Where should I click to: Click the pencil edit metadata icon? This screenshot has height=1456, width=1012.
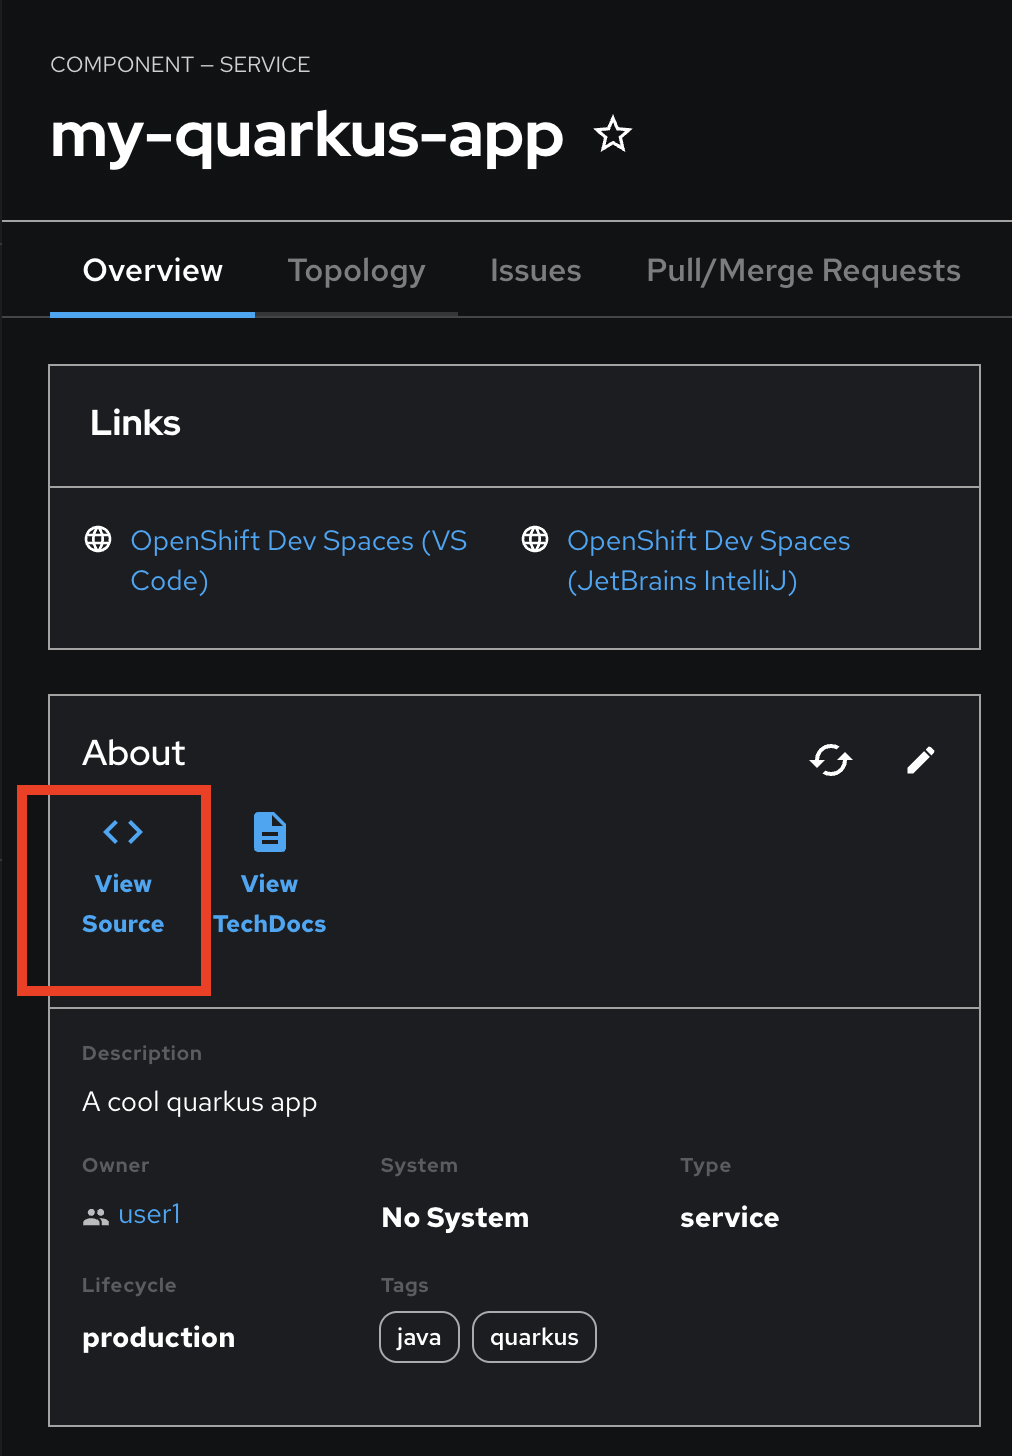(x=921, y=760)
